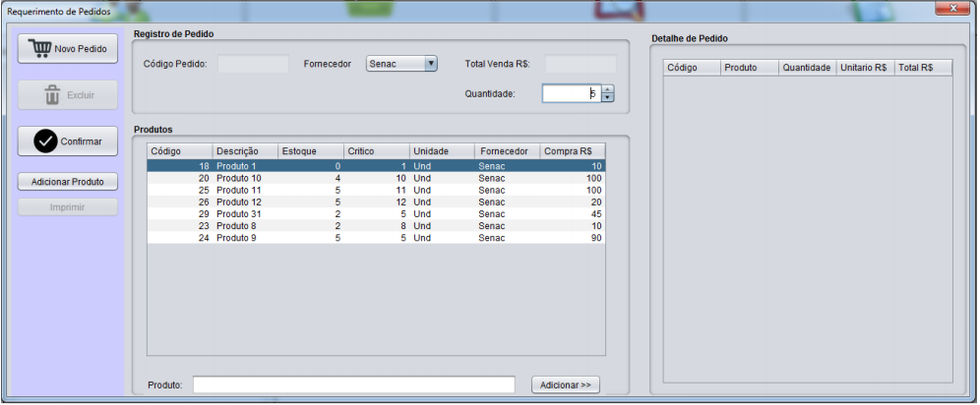Click into the Quantidade number field

click(x=571, y=94)
